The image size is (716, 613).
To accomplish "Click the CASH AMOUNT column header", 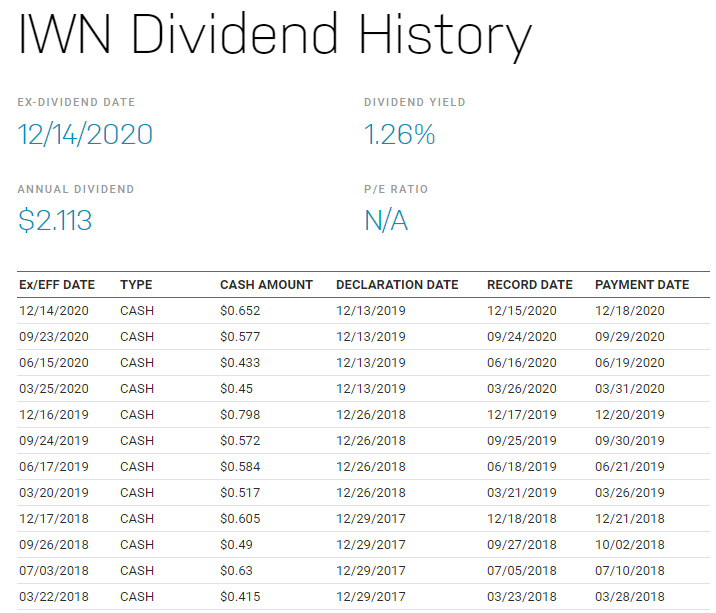I will point(266,285).
